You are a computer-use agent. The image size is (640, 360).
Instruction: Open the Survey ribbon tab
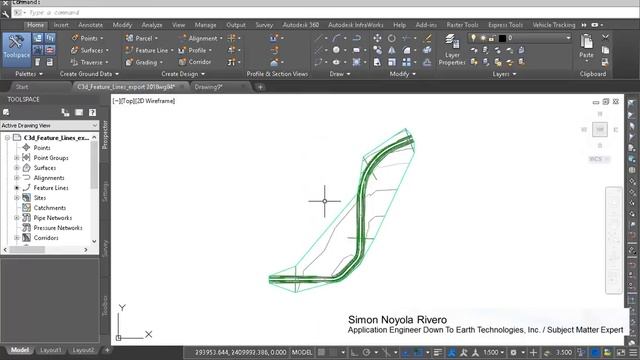click(x=264, y=25)
